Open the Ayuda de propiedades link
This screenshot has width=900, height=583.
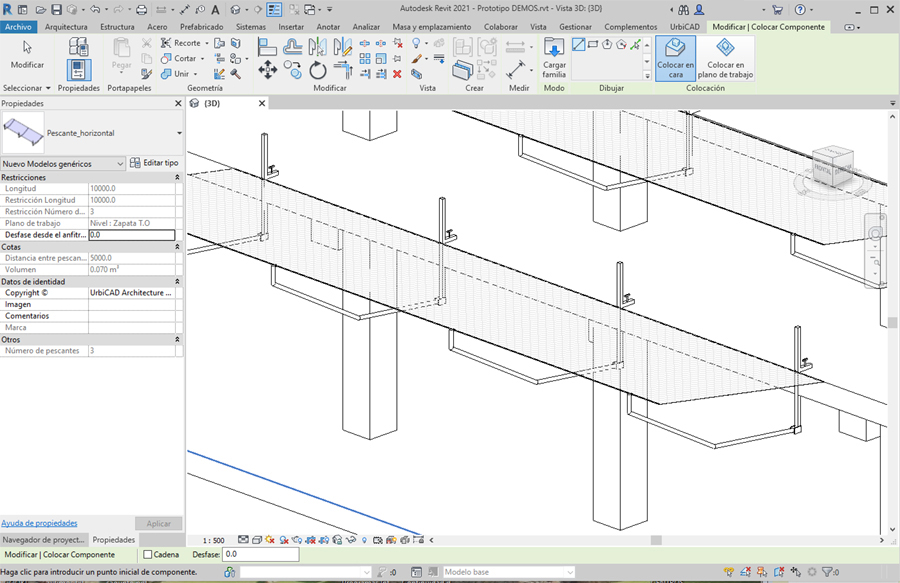(x=39, y=523)
